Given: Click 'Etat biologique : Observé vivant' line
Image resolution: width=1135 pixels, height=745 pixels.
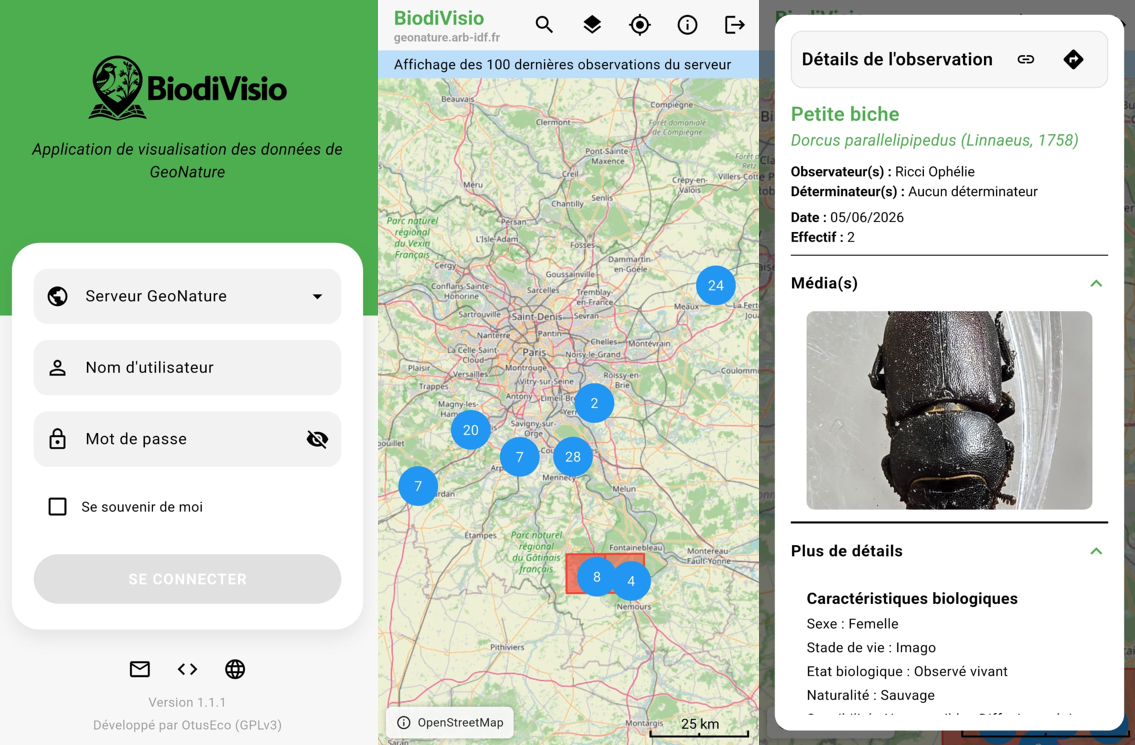Looking at the screenshot, I should [907, 671].
